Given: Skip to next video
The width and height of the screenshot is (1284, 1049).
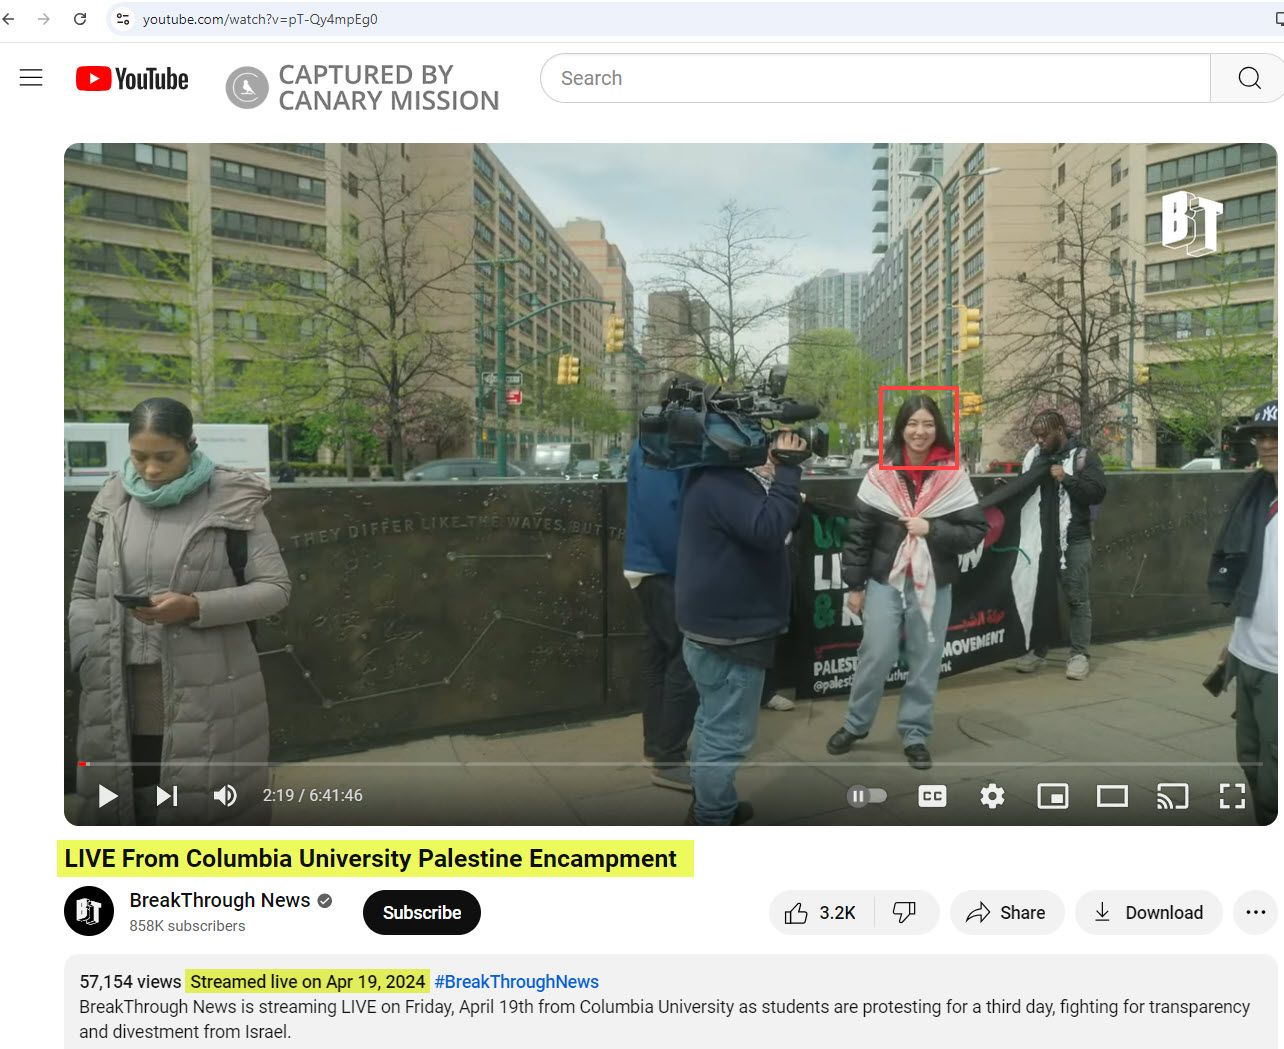Looking at the screenshot, I should pos(167,796).
